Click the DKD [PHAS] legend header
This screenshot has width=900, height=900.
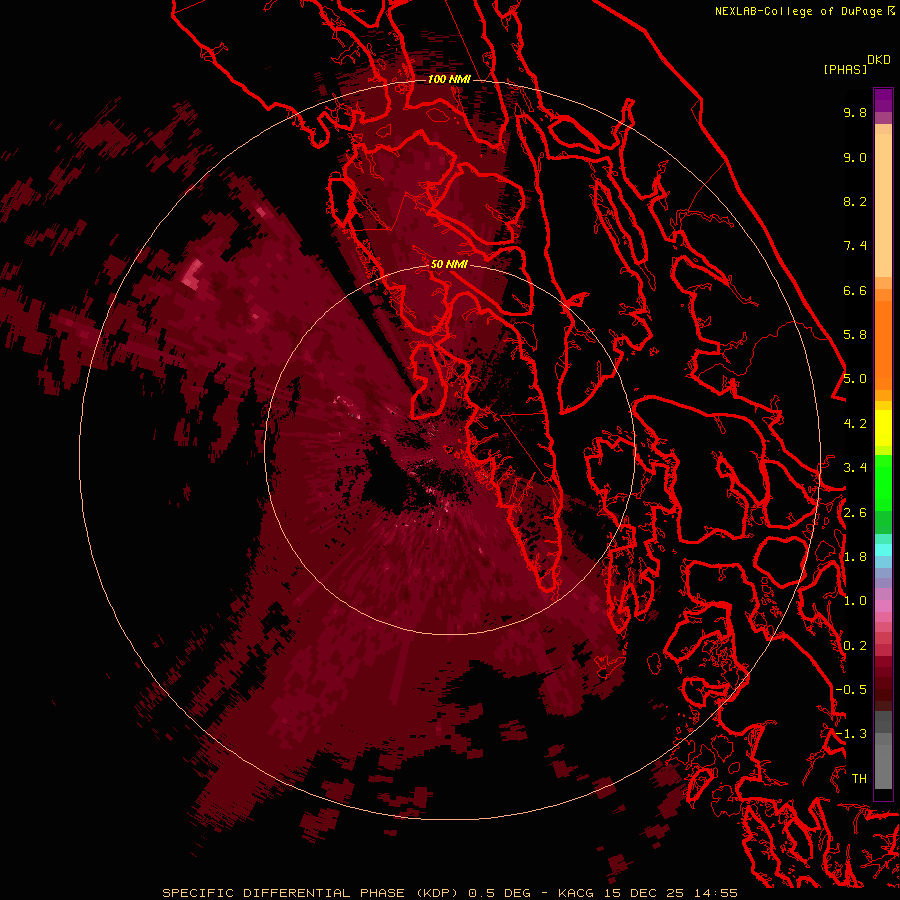click(856, 64)
